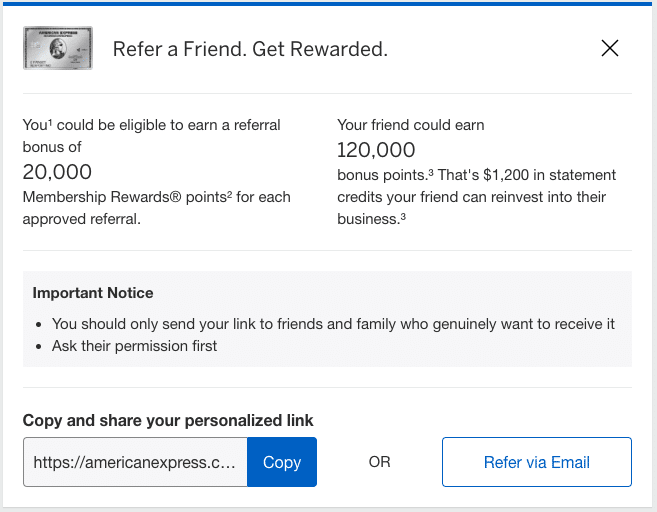Click the "Your friend could earn" text
This screenshot has height=512, width=657.
[411, 125]
